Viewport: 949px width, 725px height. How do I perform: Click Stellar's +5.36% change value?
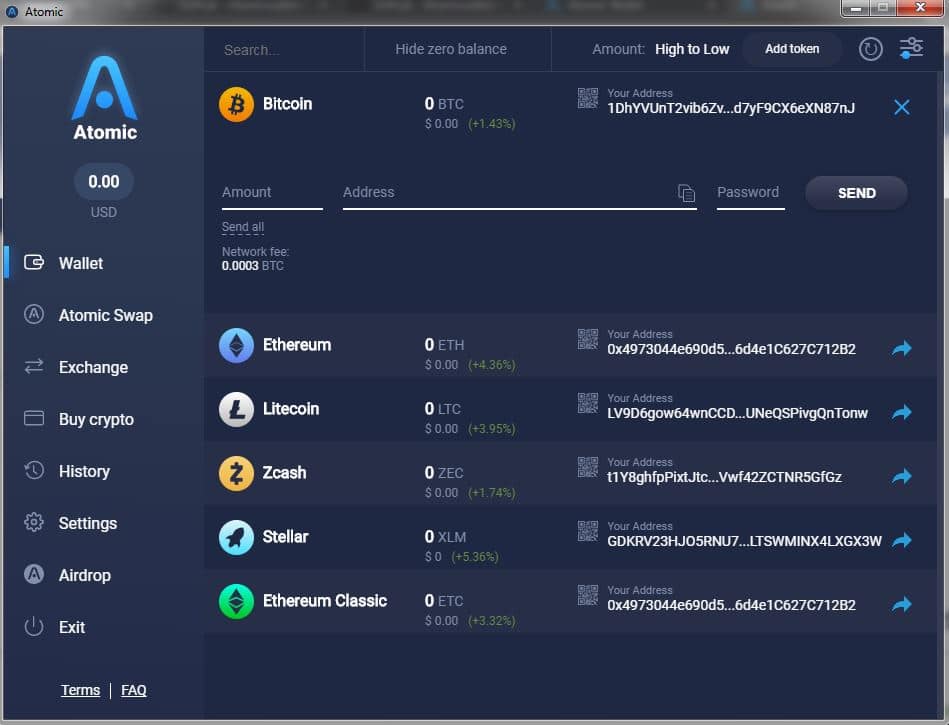(475, 557)
